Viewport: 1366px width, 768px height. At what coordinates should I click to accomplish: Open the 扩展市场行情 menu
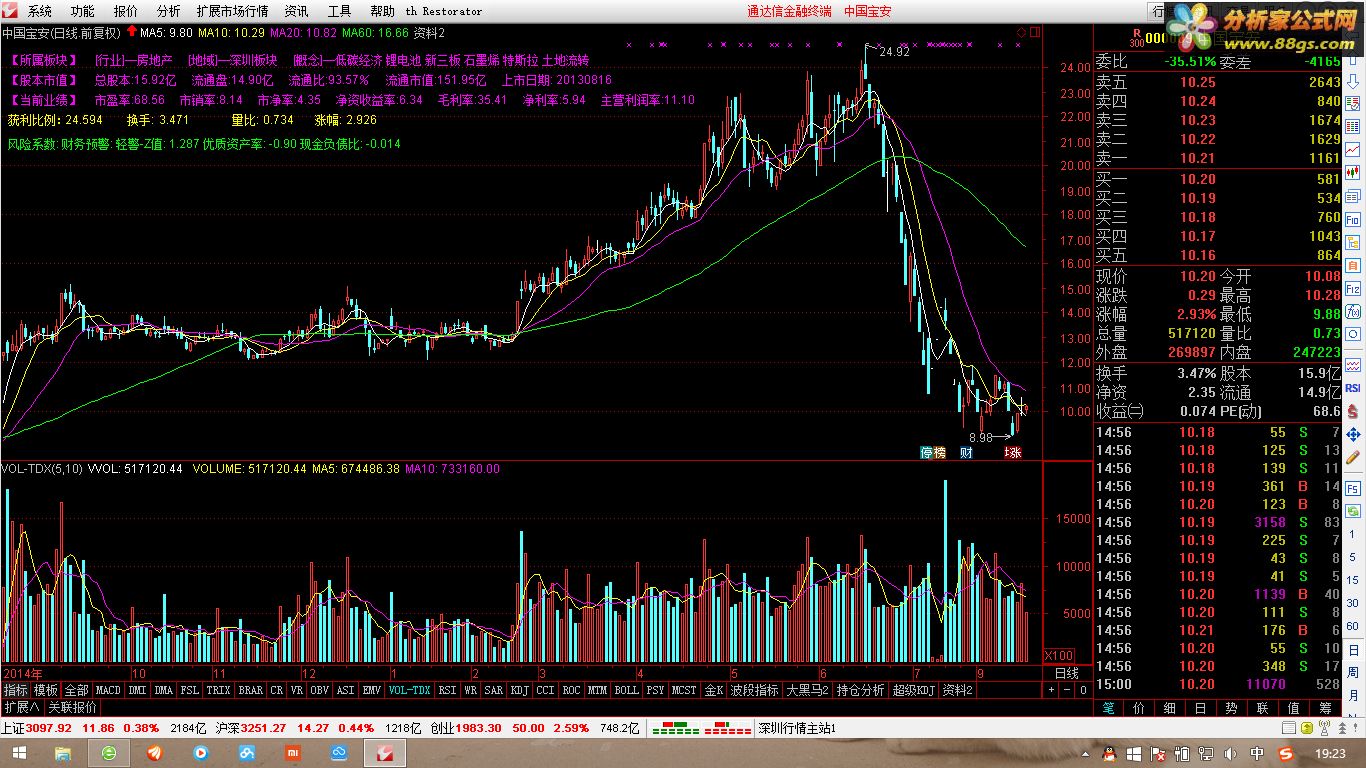(x=232, y=11)
